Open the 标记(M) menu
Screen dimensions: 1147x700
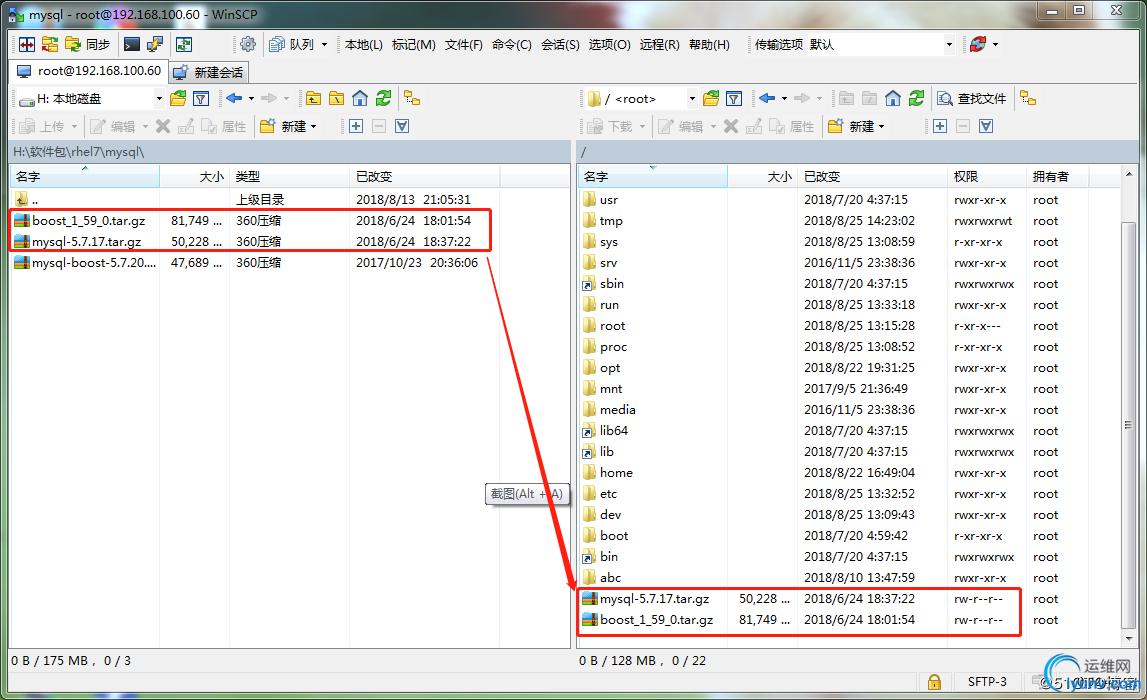[x=413, y=45]
